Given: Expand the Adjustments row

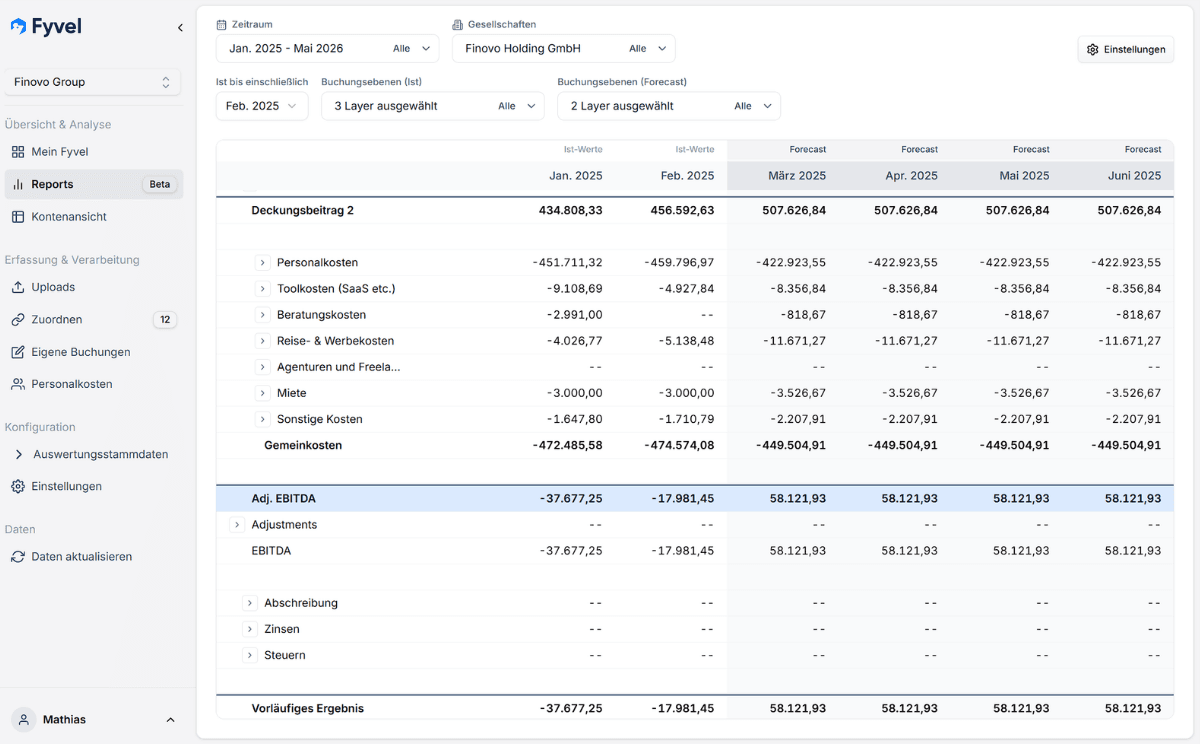Looking at the screenshot, I should point(237,525).
